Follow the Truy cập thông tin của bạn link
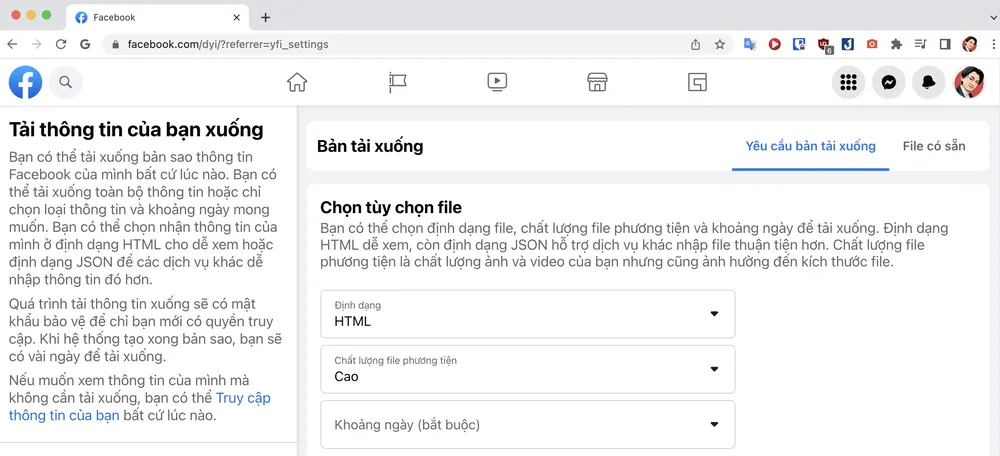Screen dimensions: 1000x456 pos(140,407)
